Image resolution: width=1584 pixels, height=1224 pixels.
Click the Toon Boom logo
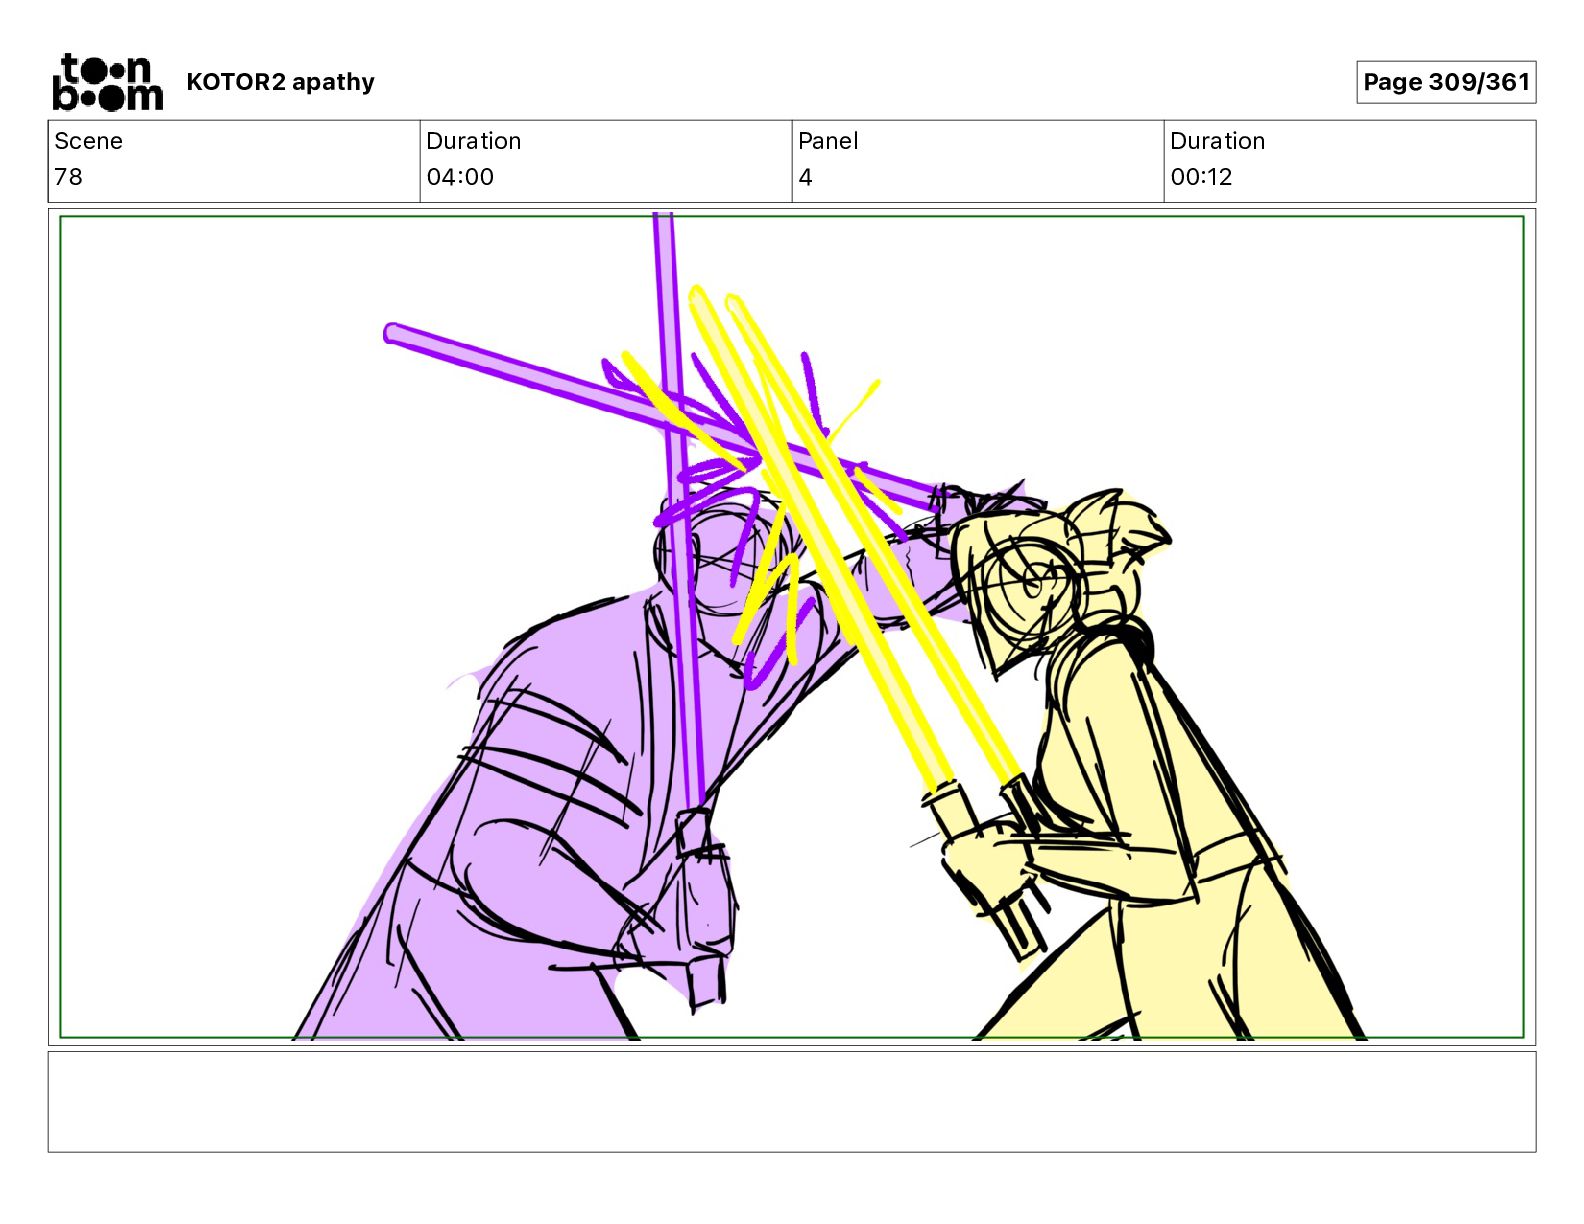[x=107, y=82]
